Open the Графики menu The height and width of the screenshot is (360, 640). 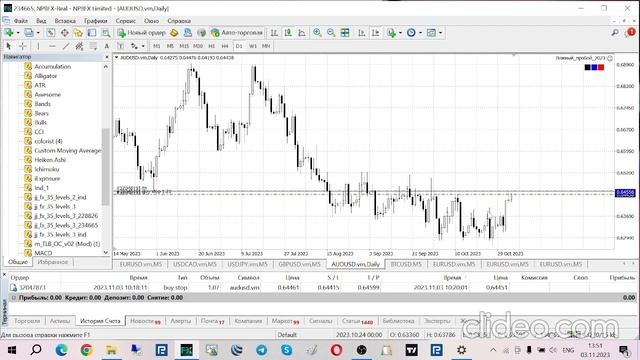(x=96, y=21)
